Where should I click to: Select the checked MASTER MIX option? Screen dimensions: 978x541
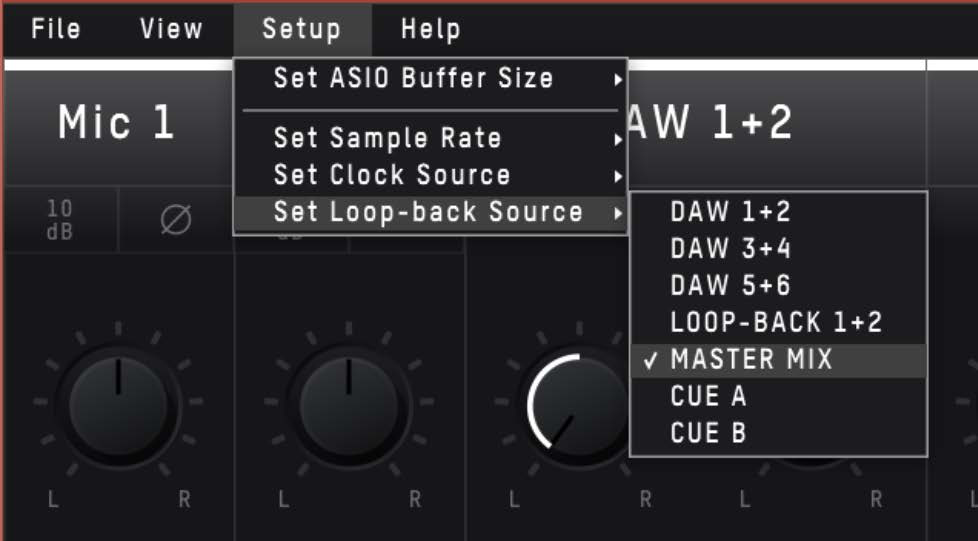(778, 359)
